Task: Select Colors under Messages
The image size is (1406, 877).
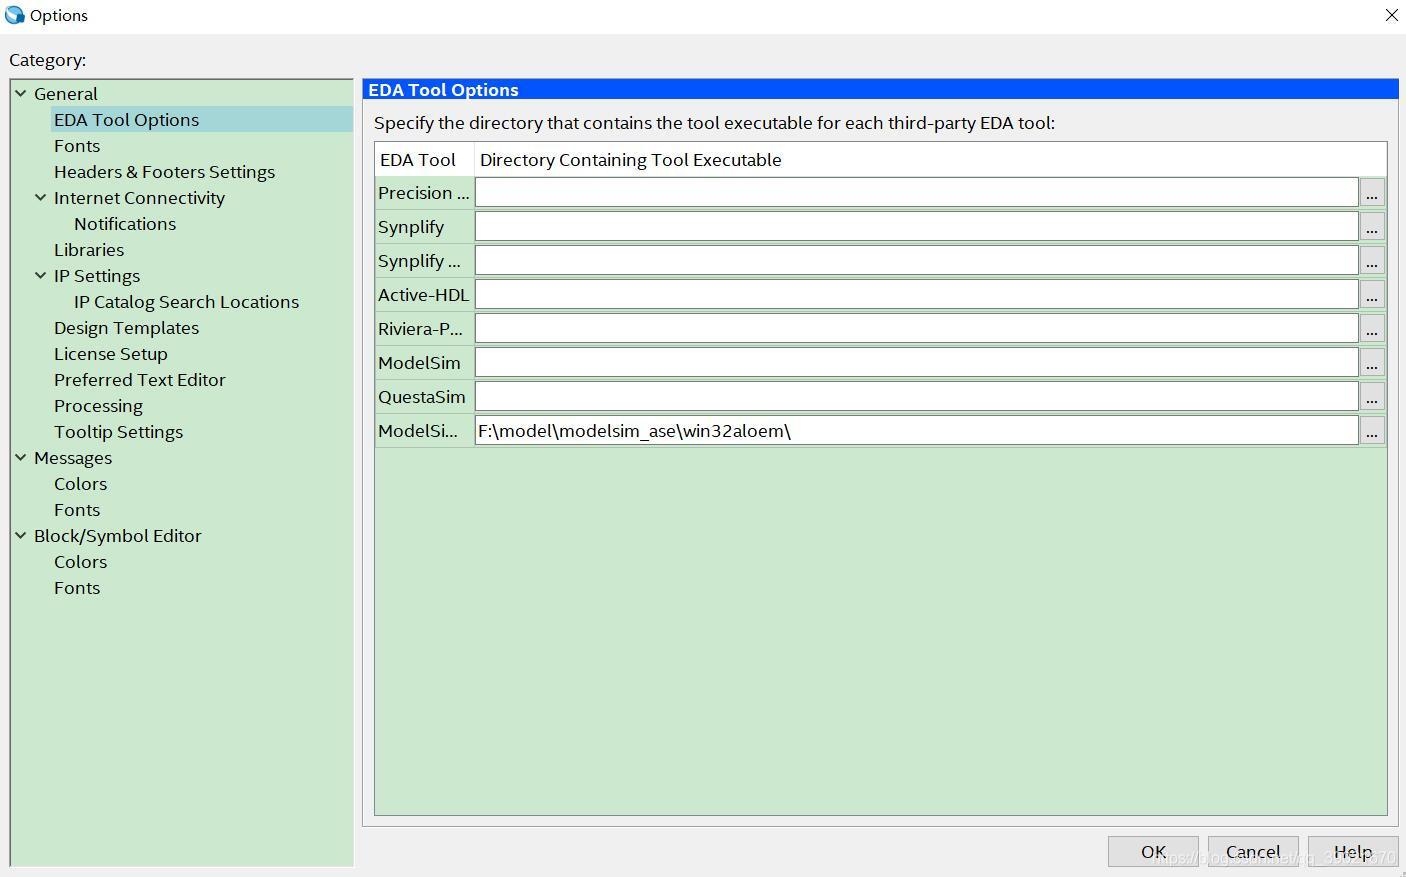Action: 80,483
